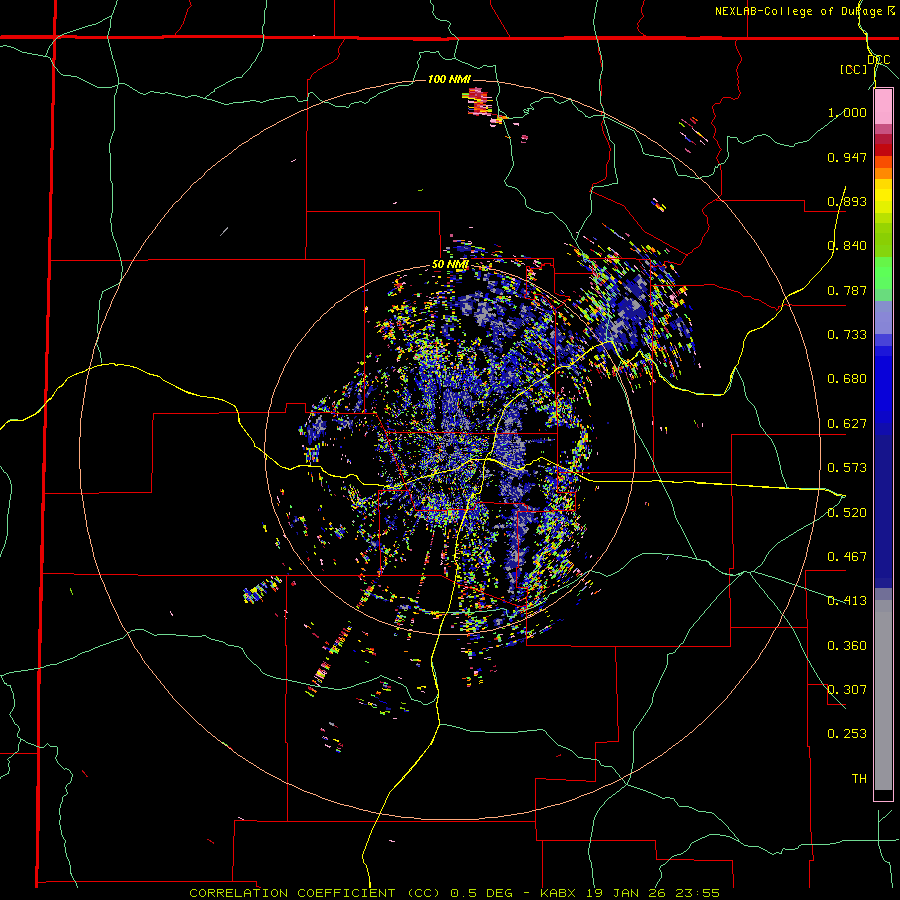Click the [CC] legend title
This screenshot has height=900, width=900.
point(854,69)
